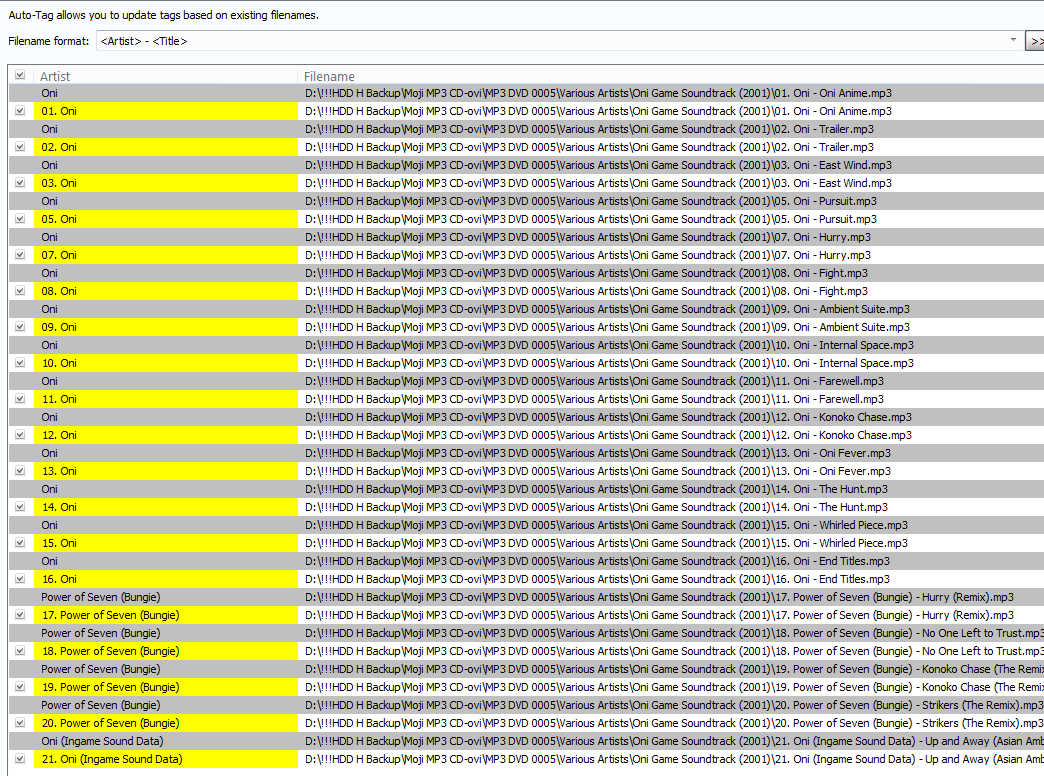
Task: Uncheck the checkbox for 03. Oni
Action: click(x=20, y=183)
